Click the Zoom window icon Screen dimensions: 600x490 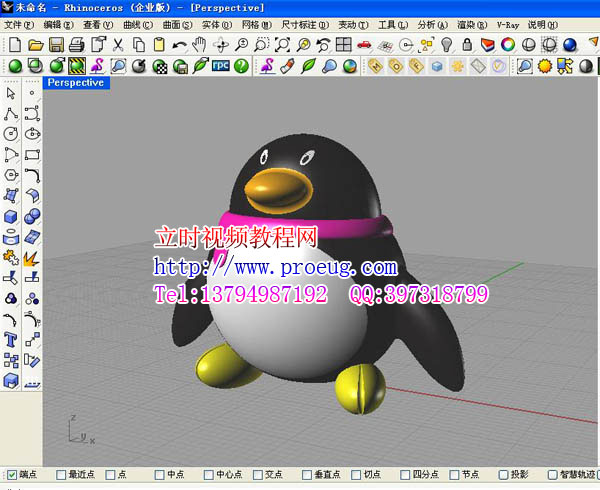(x=262, y=45)
